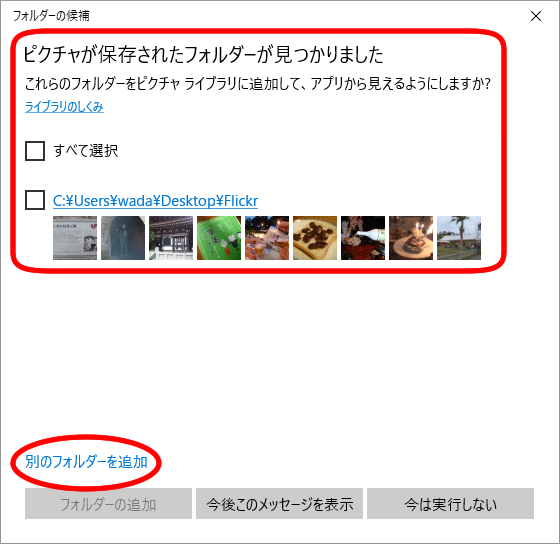
Task: Select the 今は実行しない button
Action: pyautogui.click(x=450, y=504)
